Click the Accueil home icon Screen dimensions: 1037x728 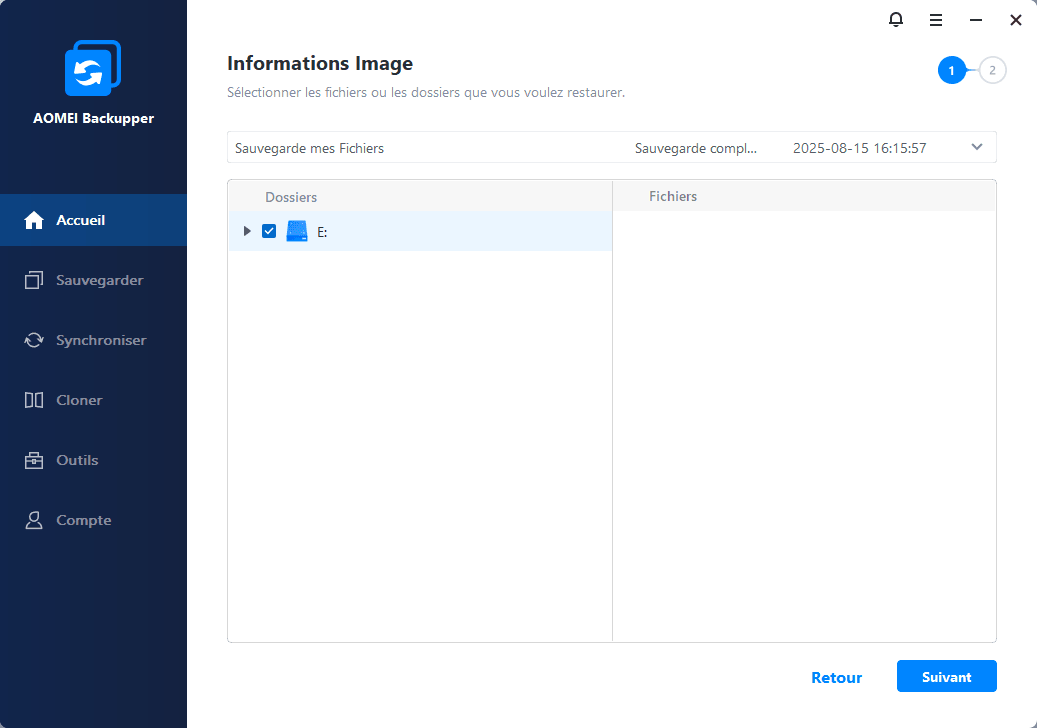click(x=34, y=220)
